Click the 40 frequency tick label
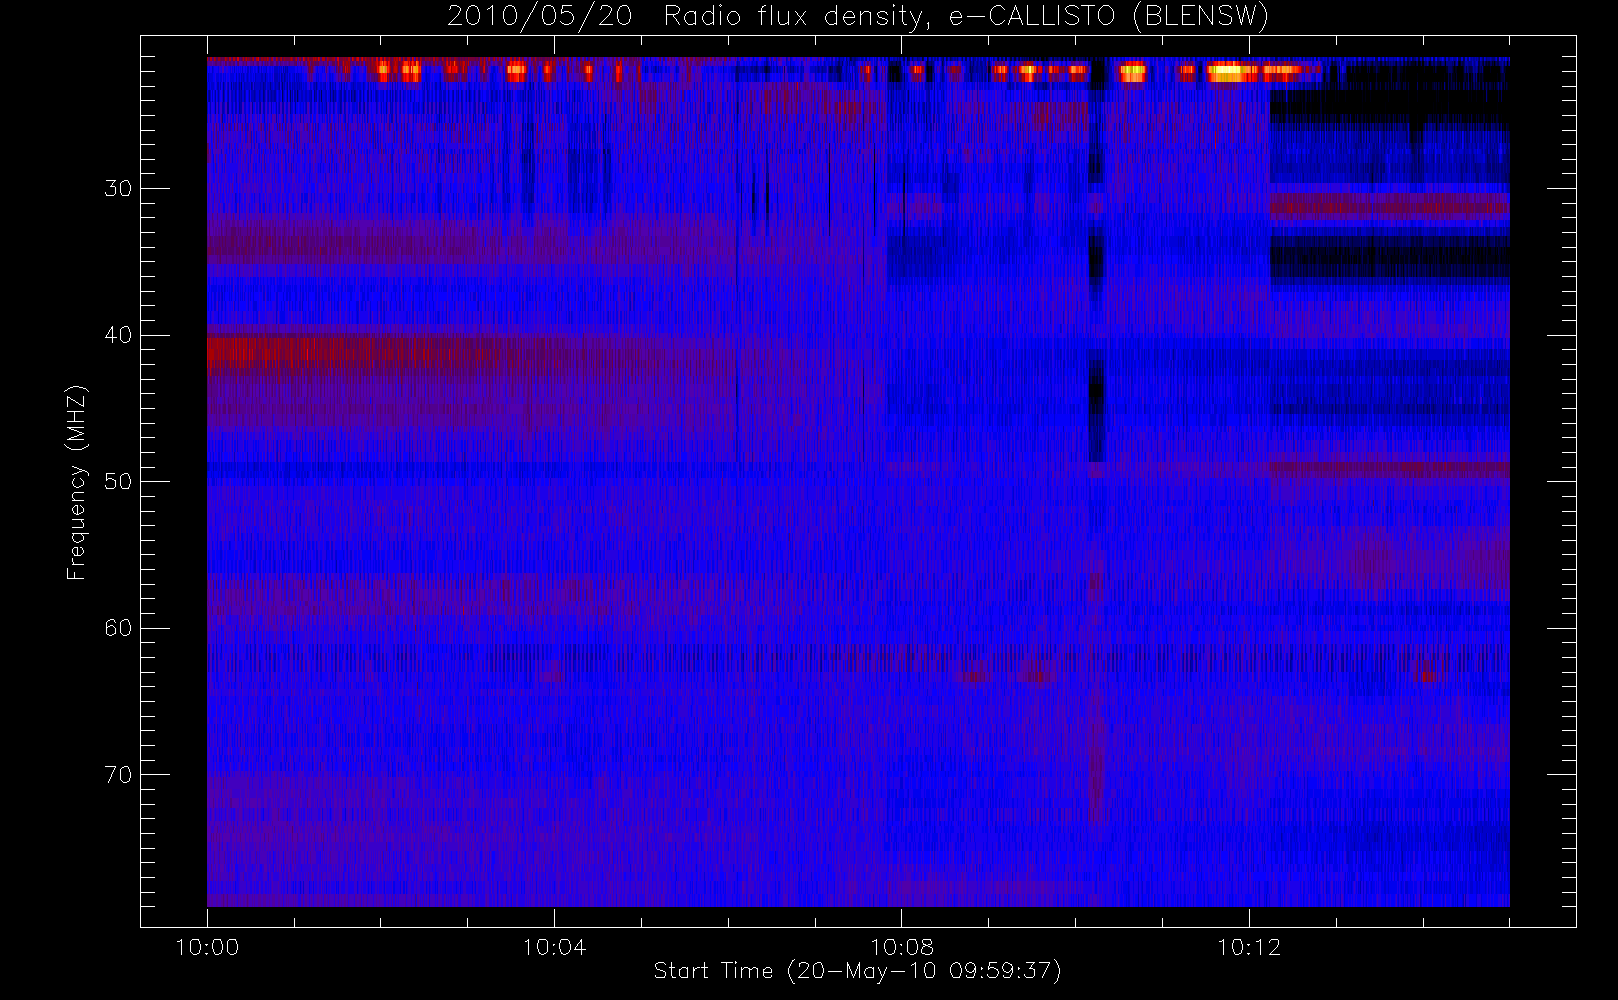The height and width of the screenshot is (1000, 1618). point(118,335)
